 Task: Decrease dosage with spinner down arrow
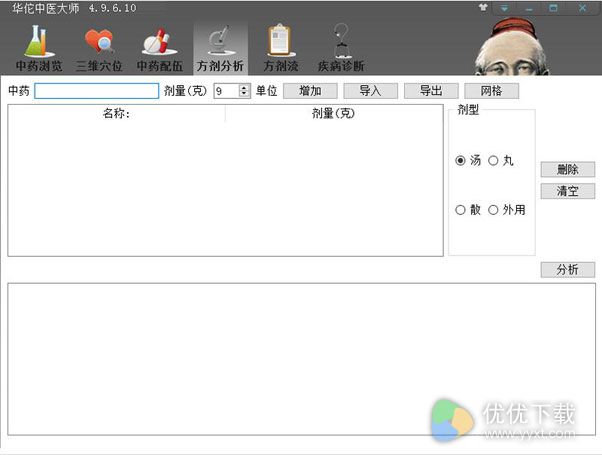pyautogui.click(x=244, y=94)
